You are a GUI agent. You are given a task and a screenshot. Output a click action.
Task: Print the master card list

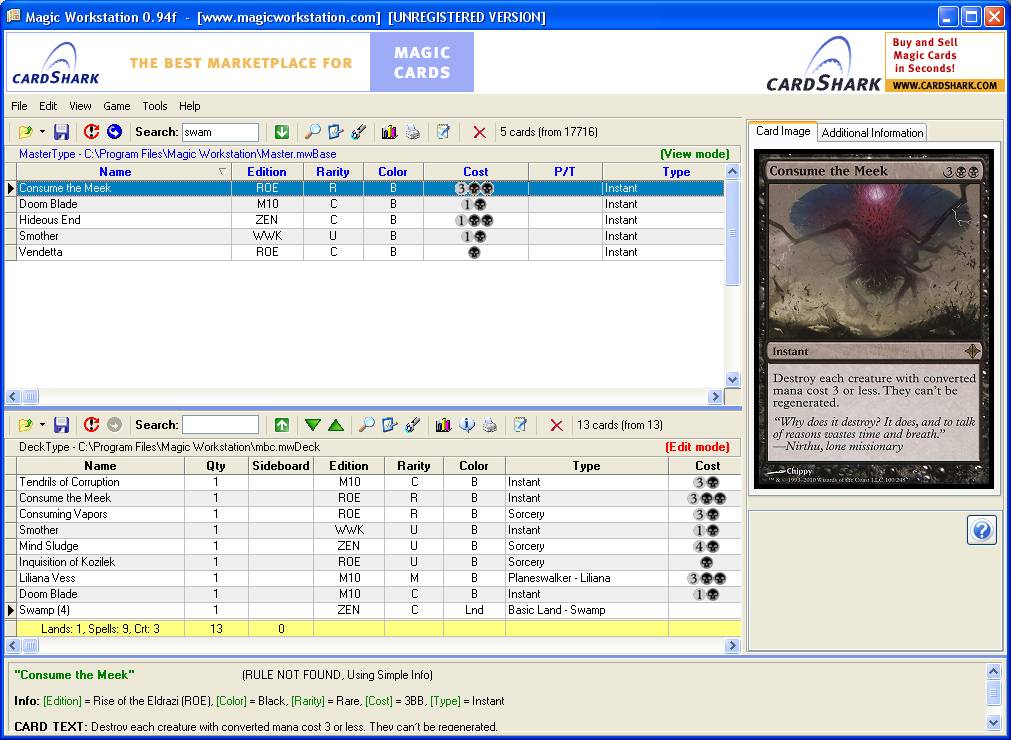click(x=413, y=132)
